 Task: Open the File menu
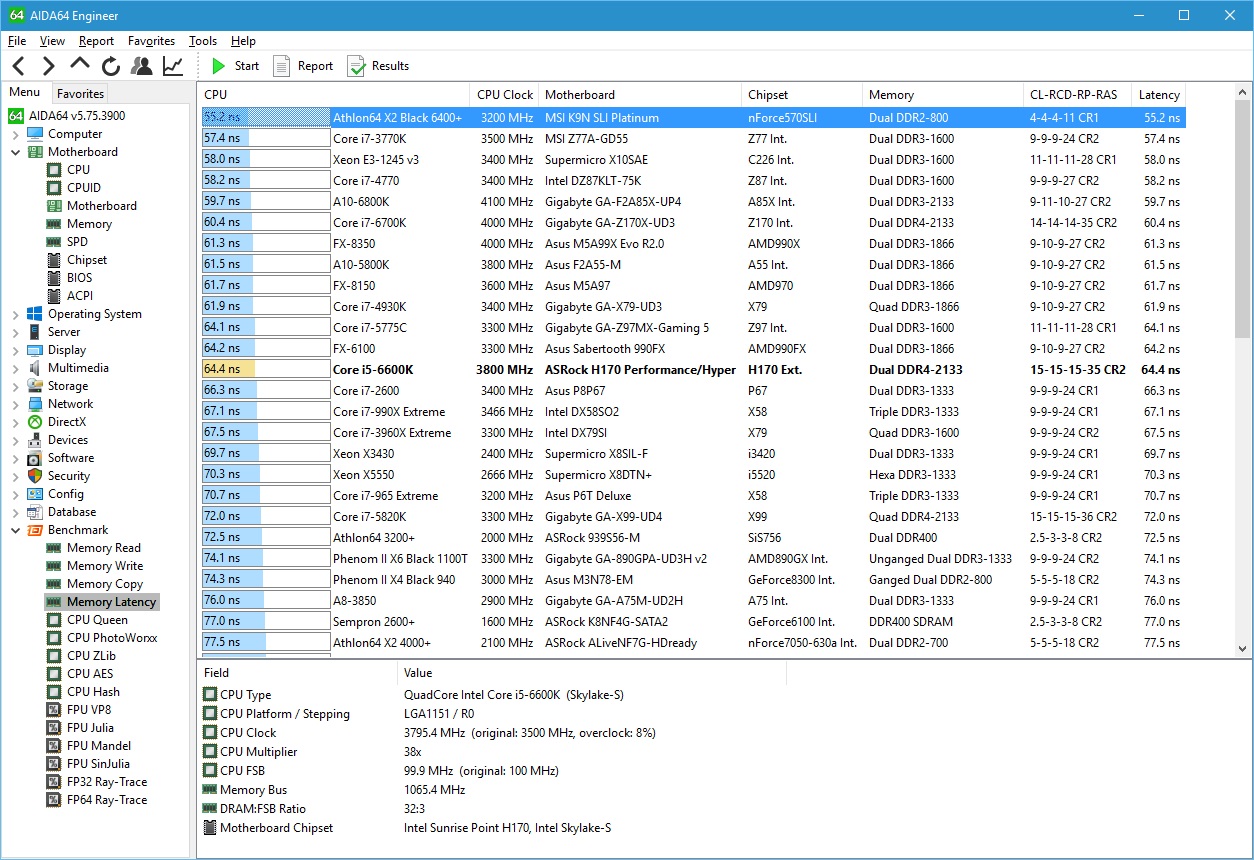pos(17,41)
